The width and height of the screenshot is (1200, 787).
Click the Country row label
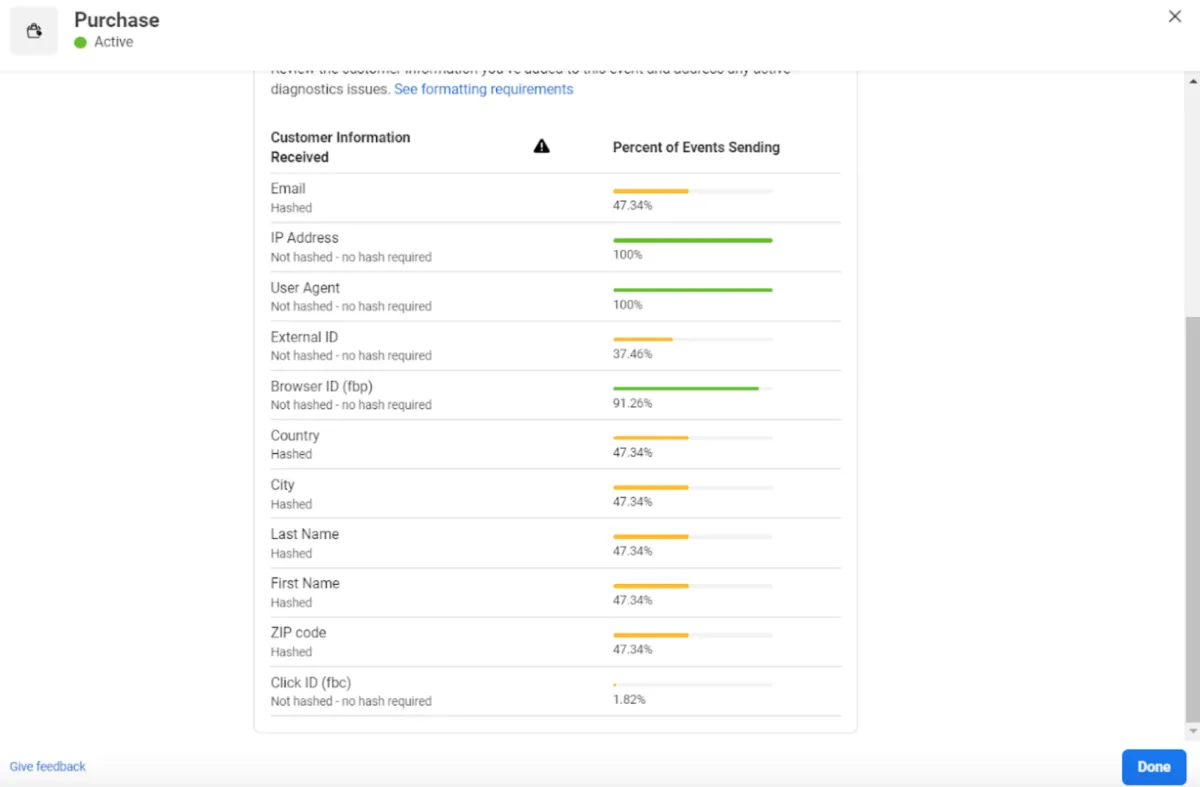295,436
